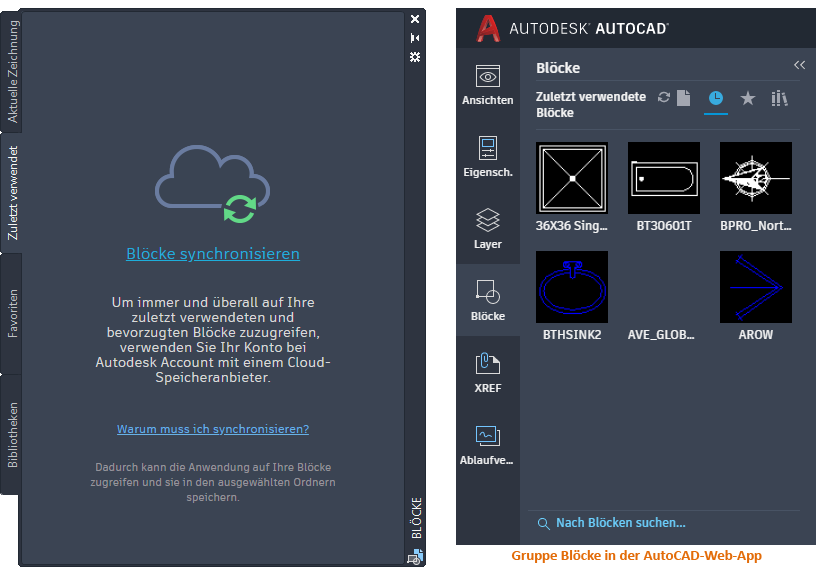816x567 pixels.
Task: Click the search magnifier icon
Action: [543, 524]
